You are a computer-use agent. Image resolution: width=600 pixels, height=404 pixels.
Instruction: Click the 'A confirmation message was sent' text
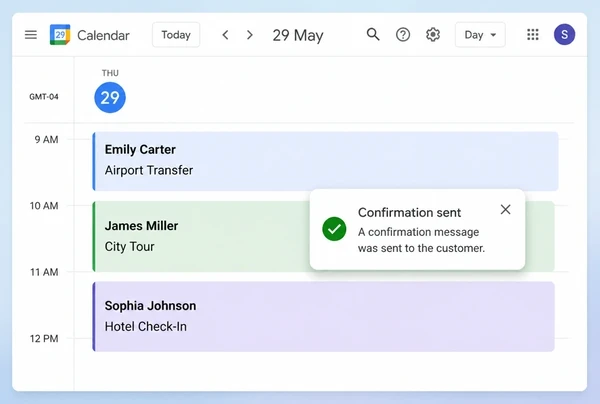(421, 240)
